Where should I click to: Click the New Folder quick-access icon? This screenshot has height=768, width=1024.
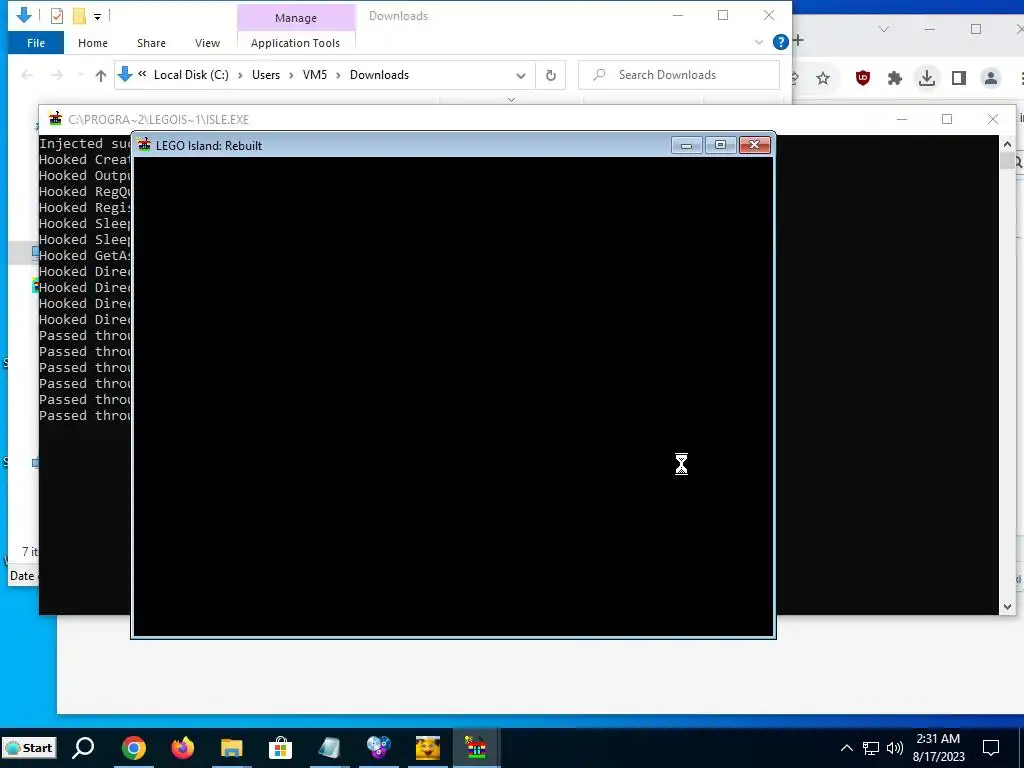click(x=79, y=16)
